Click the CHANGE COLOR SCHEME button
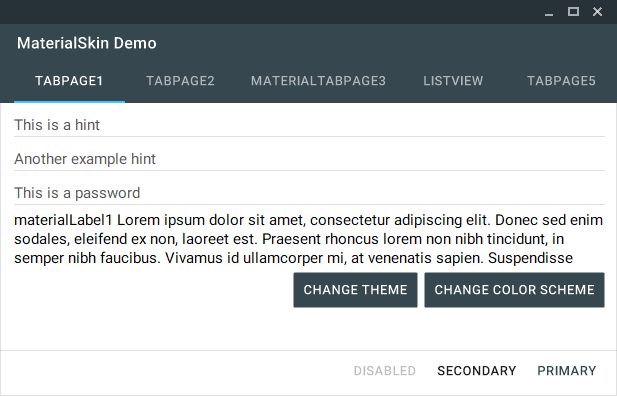Image resolution: width=617 pixels, height=396 pixels. 514,290
